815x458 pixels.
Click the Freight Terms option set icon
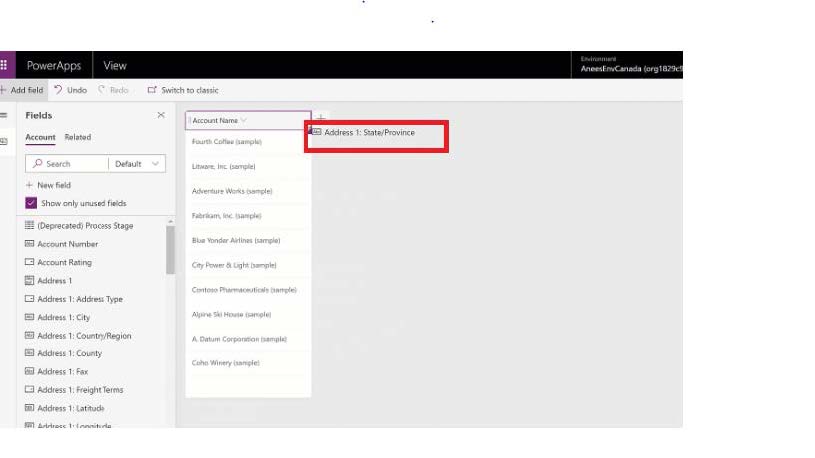pyautogui.click(x=30, y=389)
